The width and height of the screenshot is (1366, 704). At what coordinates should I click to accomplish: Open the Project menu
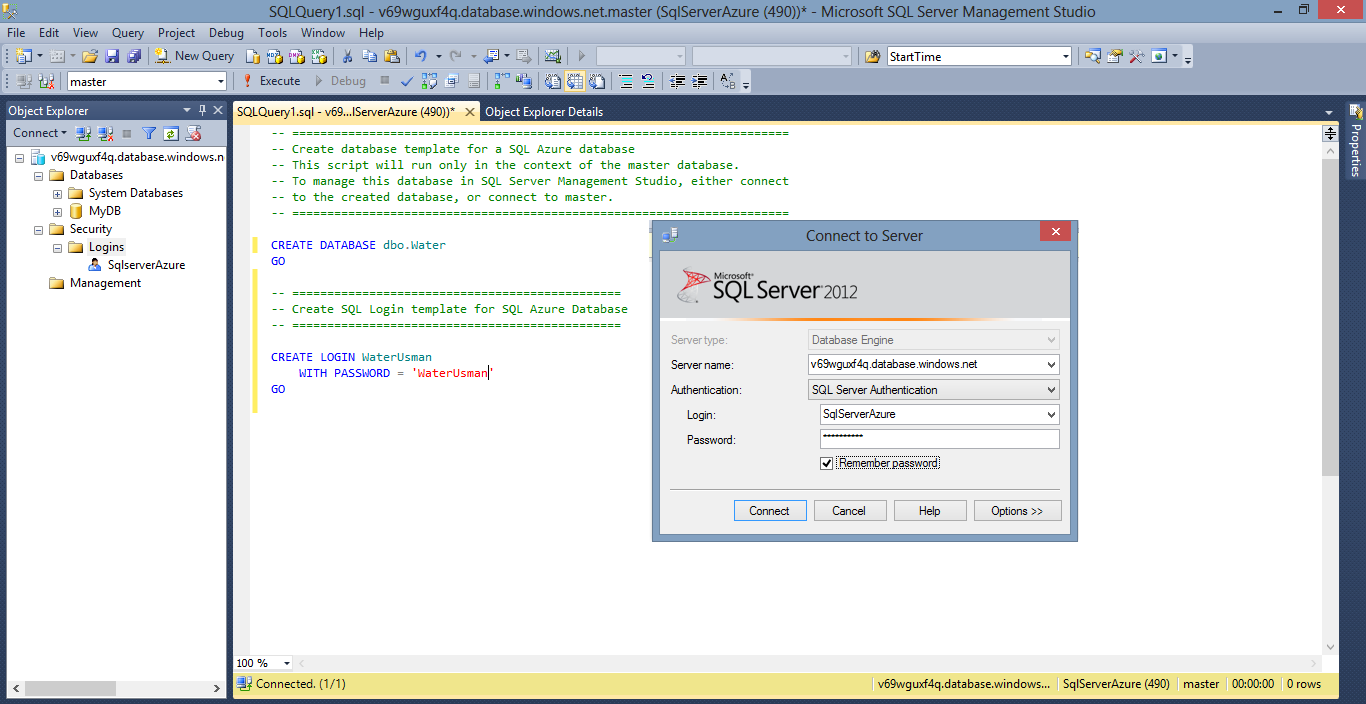coord(177,33)
